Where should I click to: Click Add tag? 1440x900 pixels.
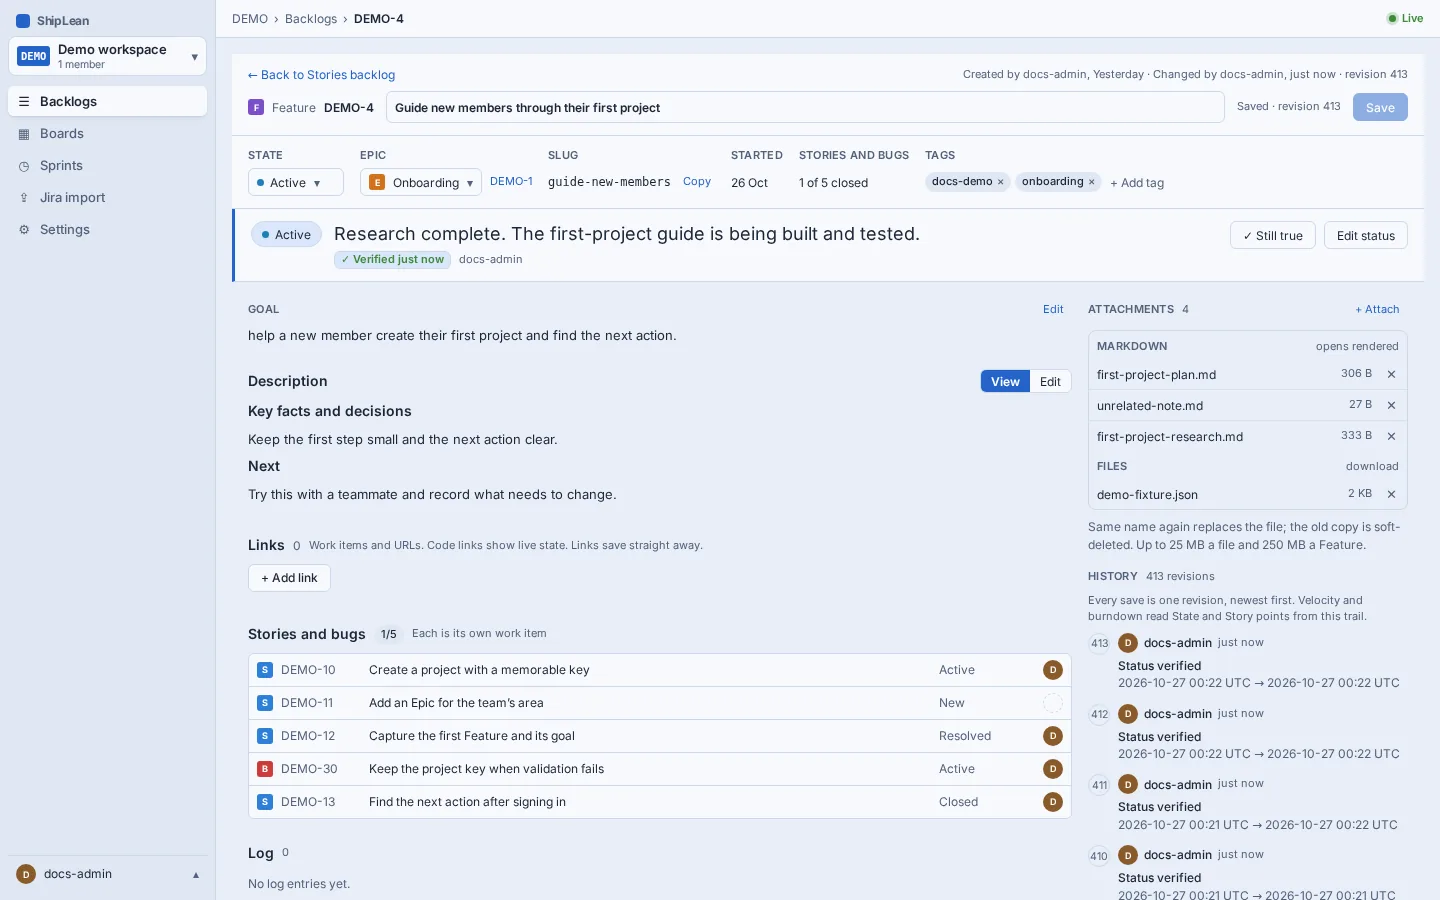coord(1137,183)
